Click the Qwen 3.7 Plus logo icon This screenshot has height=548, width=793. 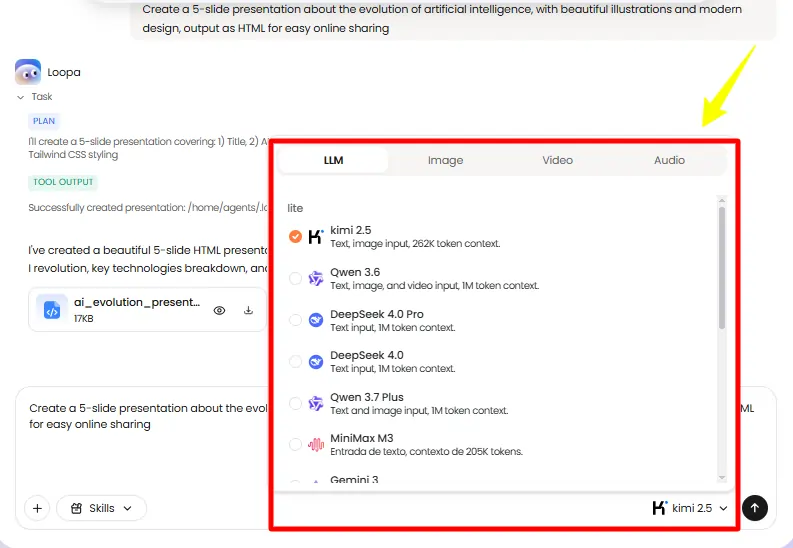click(x=316, y=403)
